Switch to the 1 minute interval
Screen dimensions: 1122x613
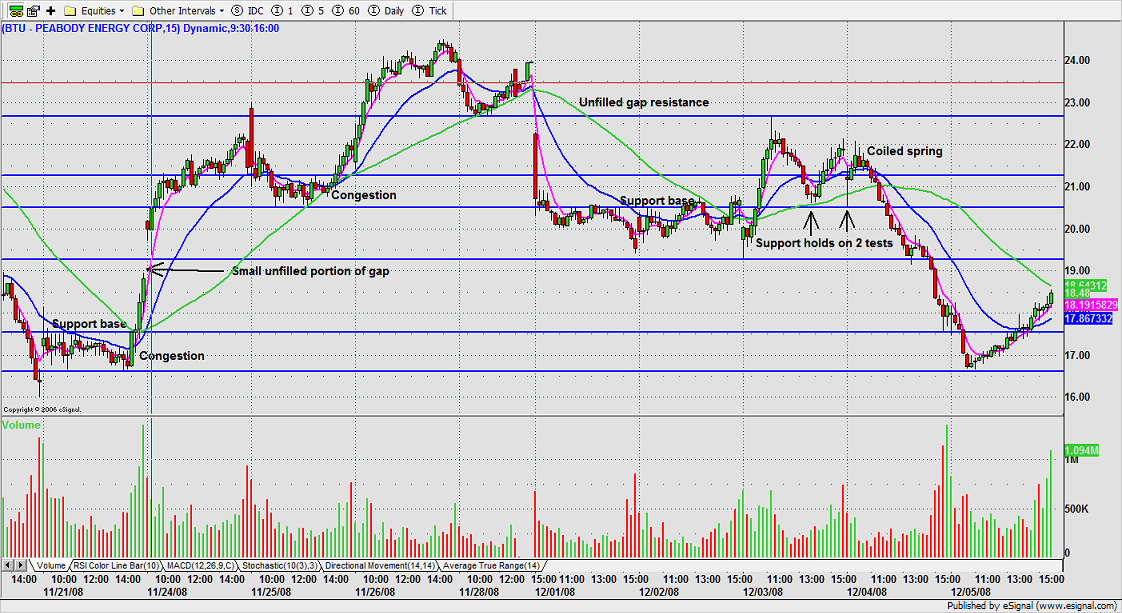point(283,11)
